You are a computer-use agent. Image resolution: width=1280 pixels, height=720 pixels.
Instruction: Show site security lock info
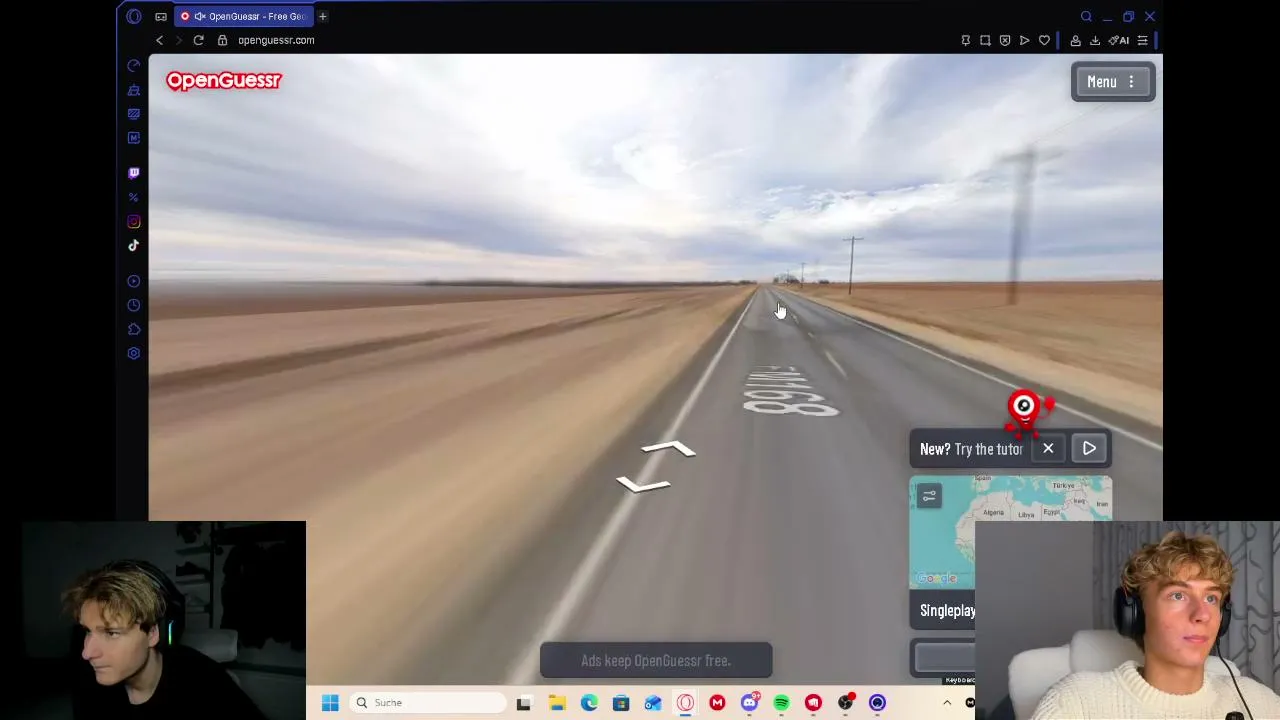[222, 40]
